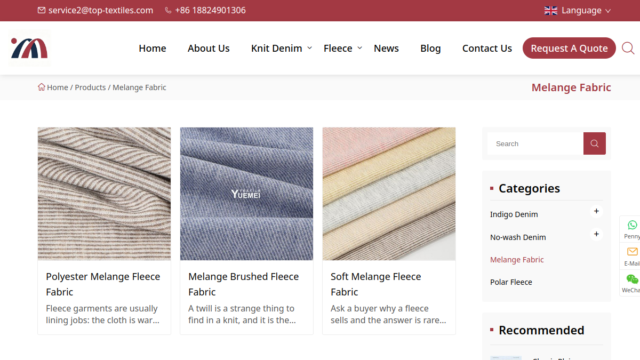
Task: Click the home icon in breadcrumb
Action: 41,87
